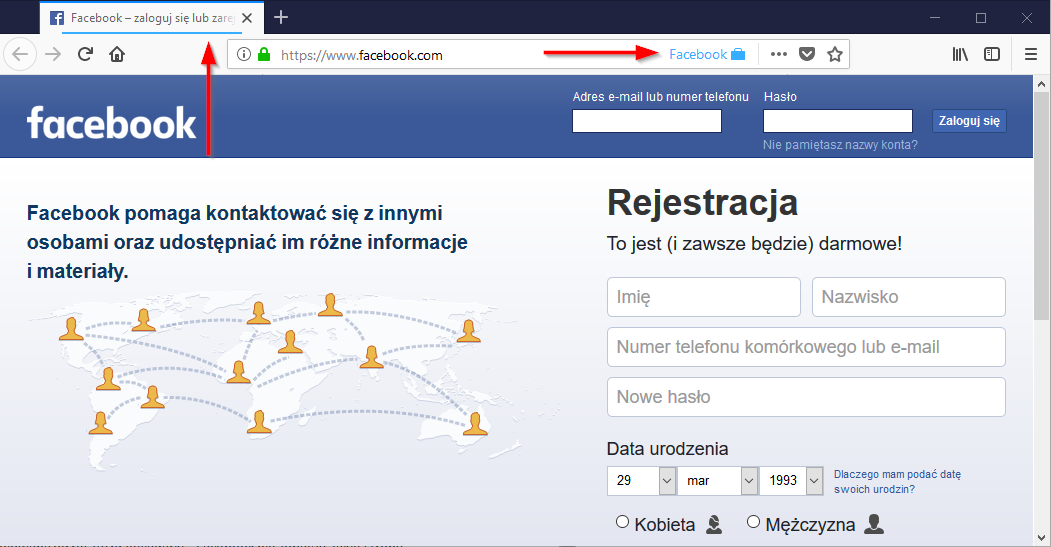Close the Facebook tab
Image resolution: width=1051 pixels, height=547 pixels.
[247, 18]
